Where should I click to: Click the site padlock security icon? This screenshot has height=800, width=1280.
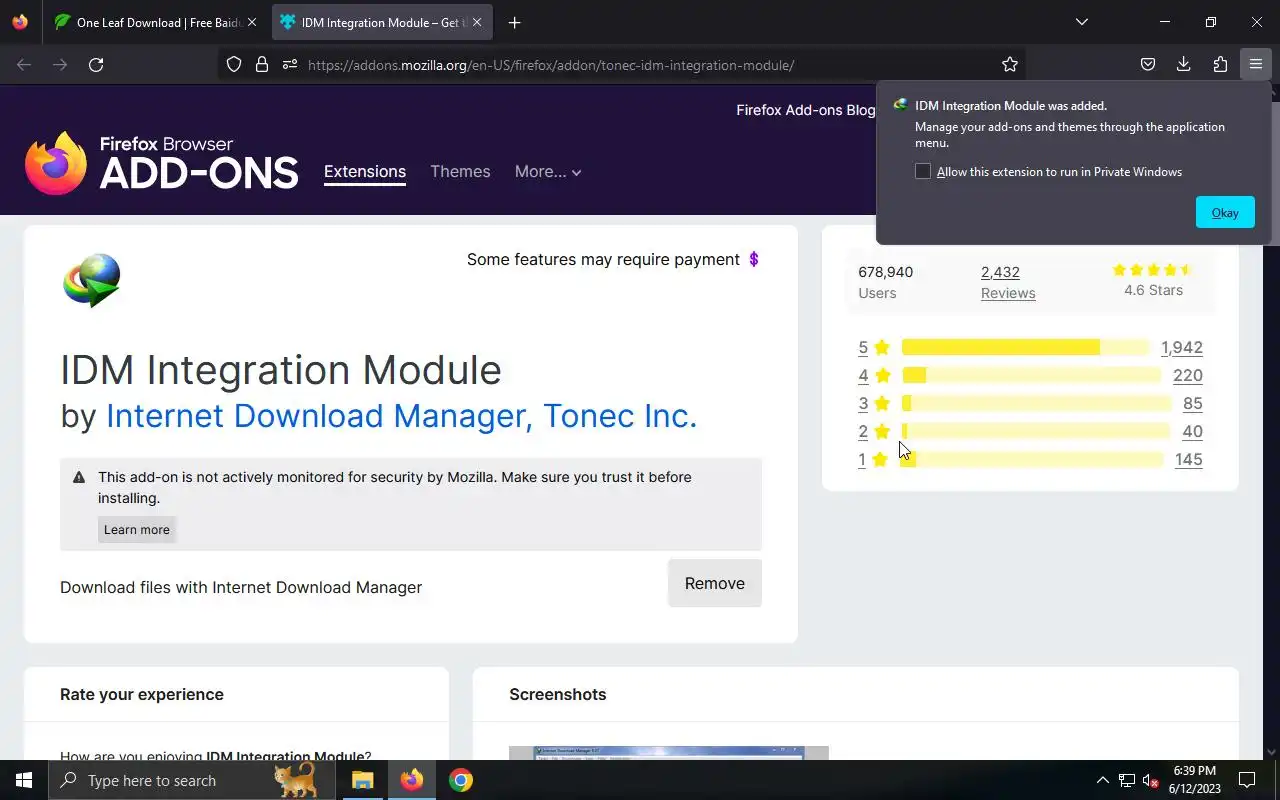[262, 64]
